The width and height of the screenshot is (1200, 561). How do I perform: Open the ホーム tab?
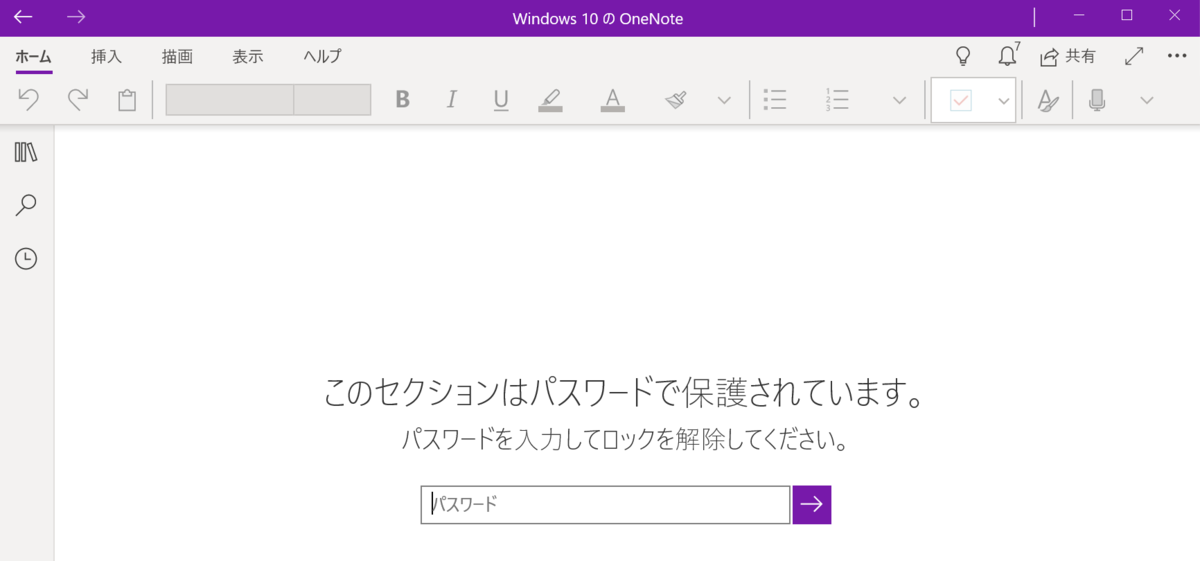pos(33,57)
